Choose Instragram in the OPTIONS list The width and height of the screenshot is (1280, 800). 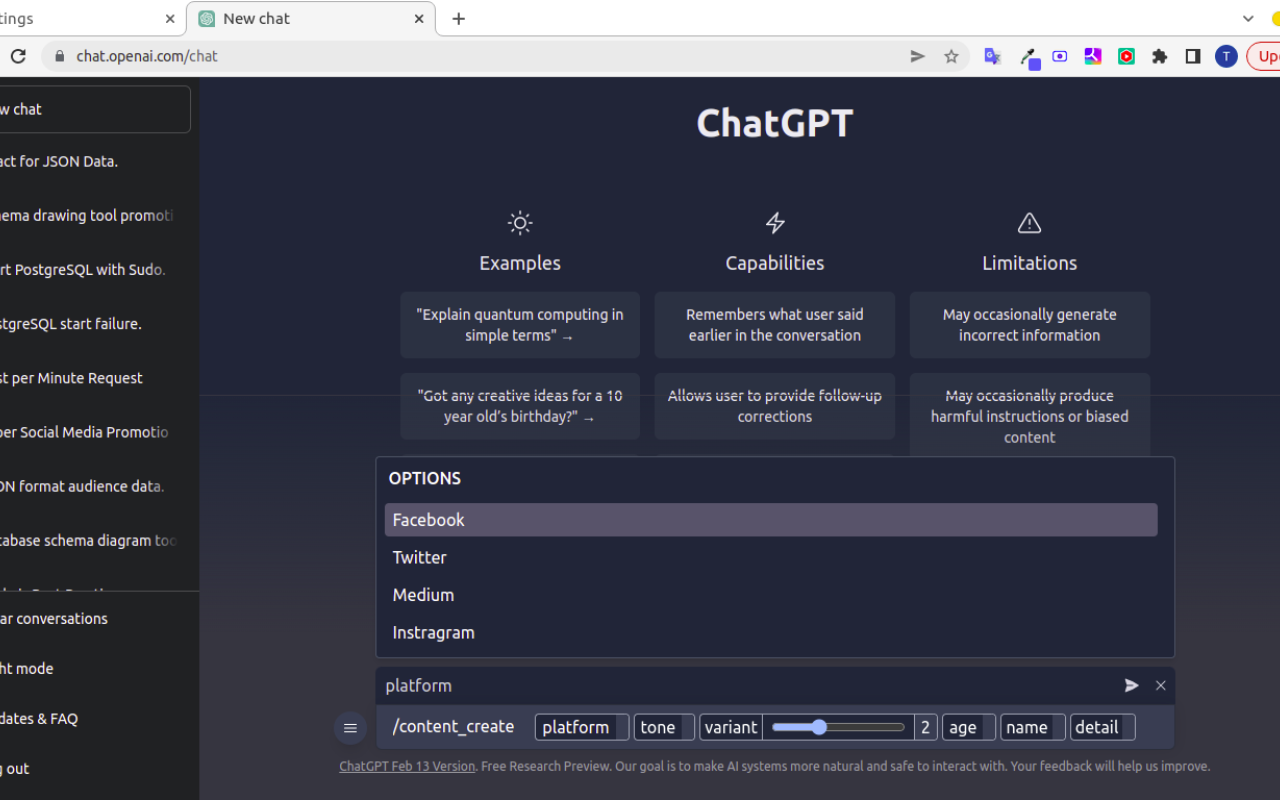click(x=771, y=632)
